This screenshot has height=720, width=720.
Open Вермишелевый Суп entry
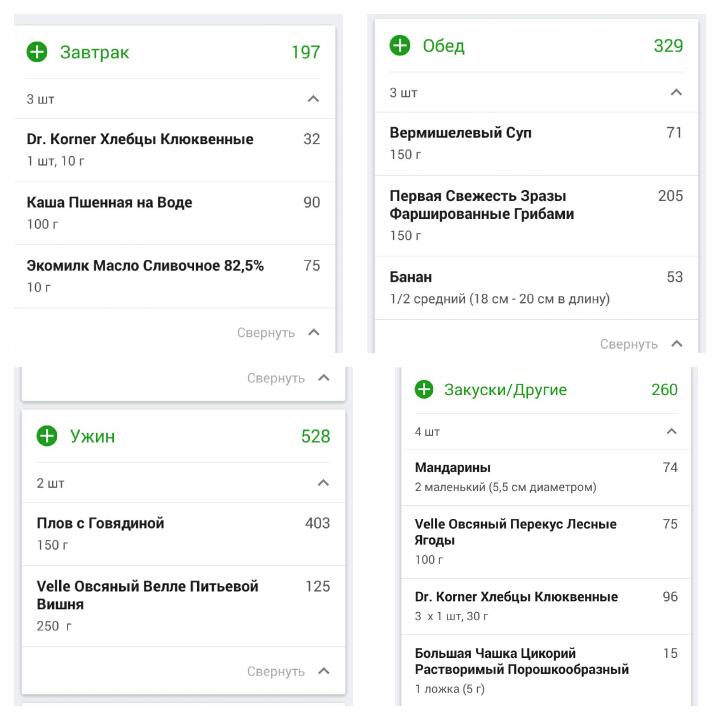(x=536, y=144)
